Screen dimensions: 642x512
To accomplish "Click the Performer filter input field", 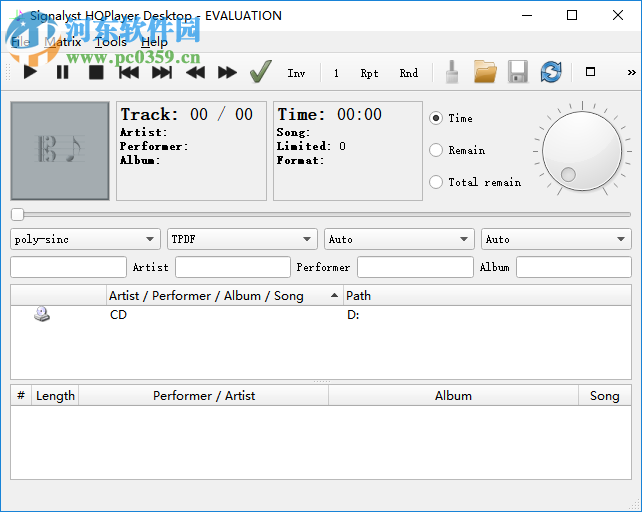I will tap(415, 267).
